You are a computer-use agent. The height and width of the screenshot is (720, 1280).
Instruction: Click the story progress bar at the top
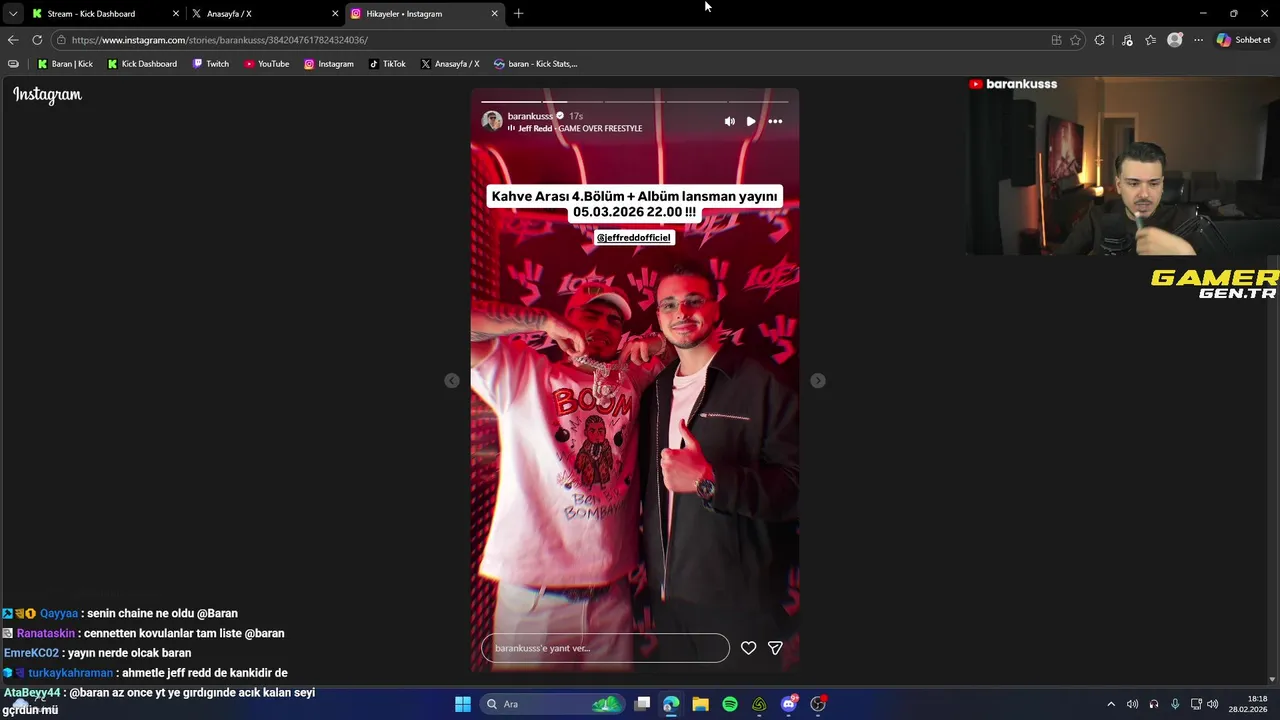tap(634, 101)
